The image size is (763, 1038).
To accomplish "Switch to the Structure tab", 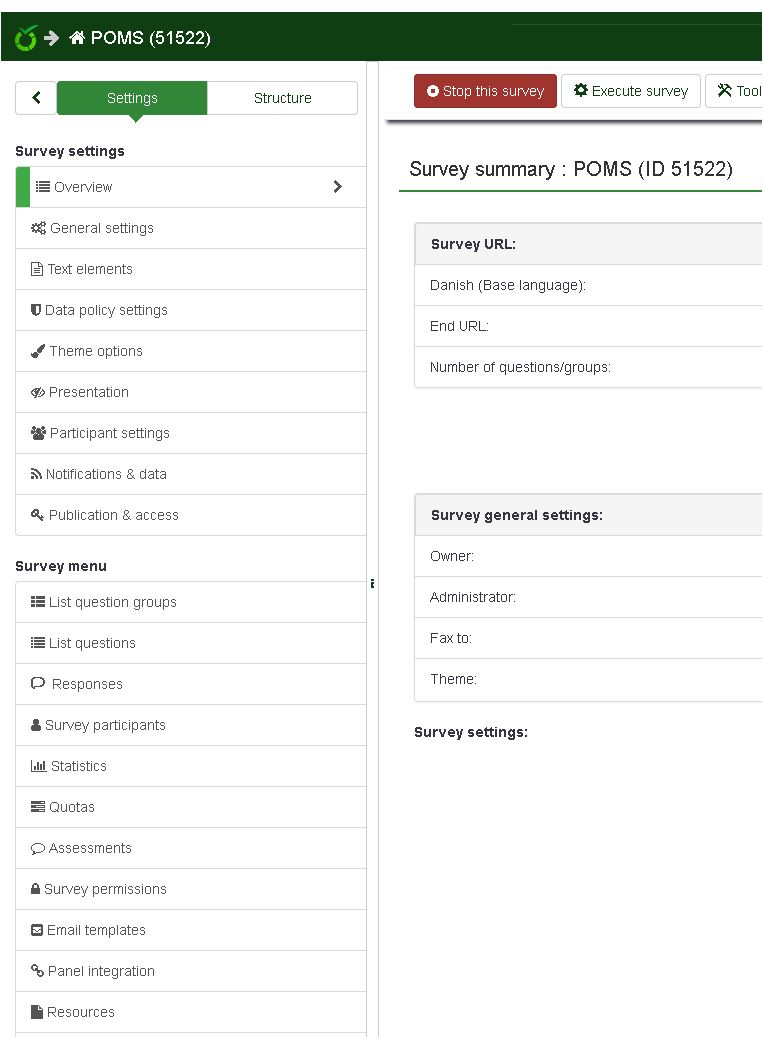I will [x=282, y=98].
